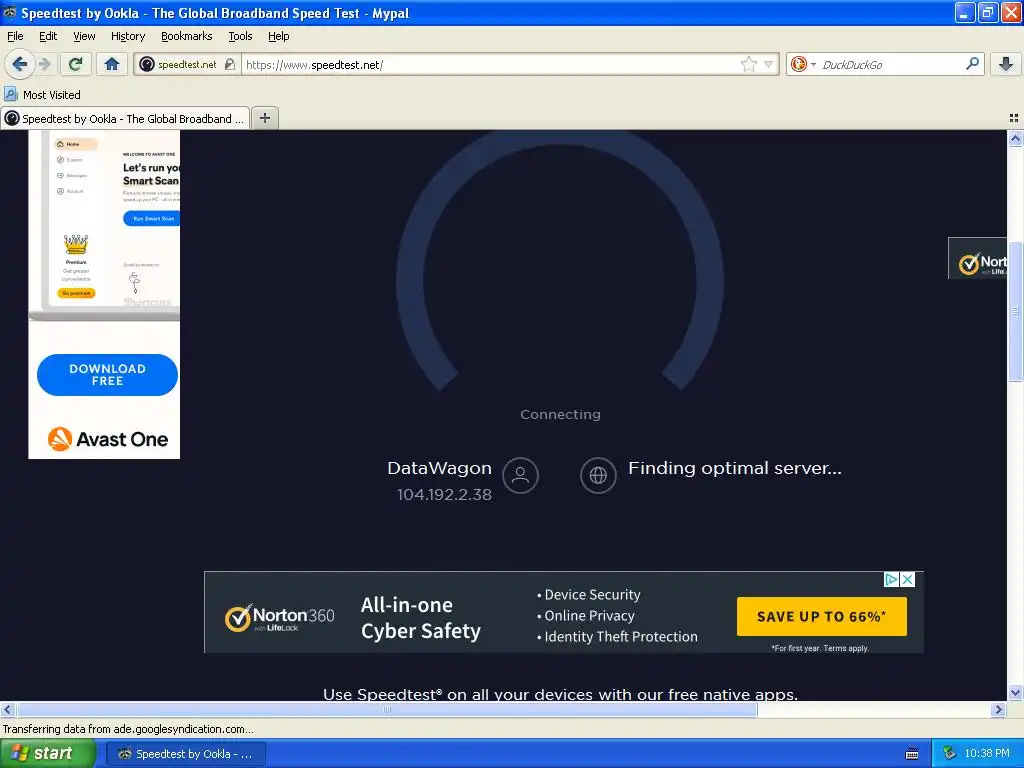Open the View menu

point(84,36)
